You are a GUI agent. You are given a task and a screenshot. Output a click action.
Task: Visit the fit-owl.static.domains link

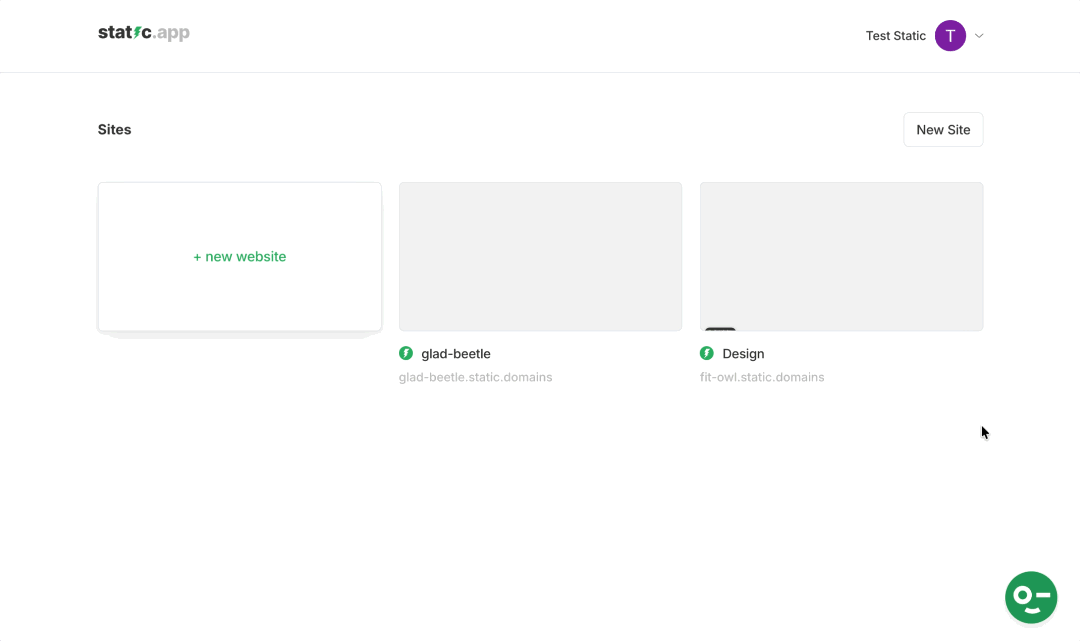[x=762, y=377]
